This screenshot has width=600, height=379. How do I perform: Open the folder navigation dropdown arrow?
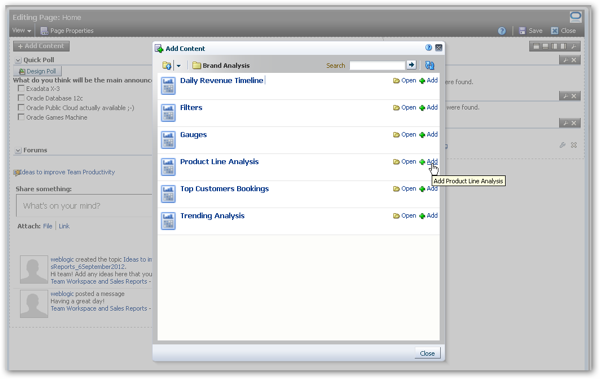tap(178, 66)
